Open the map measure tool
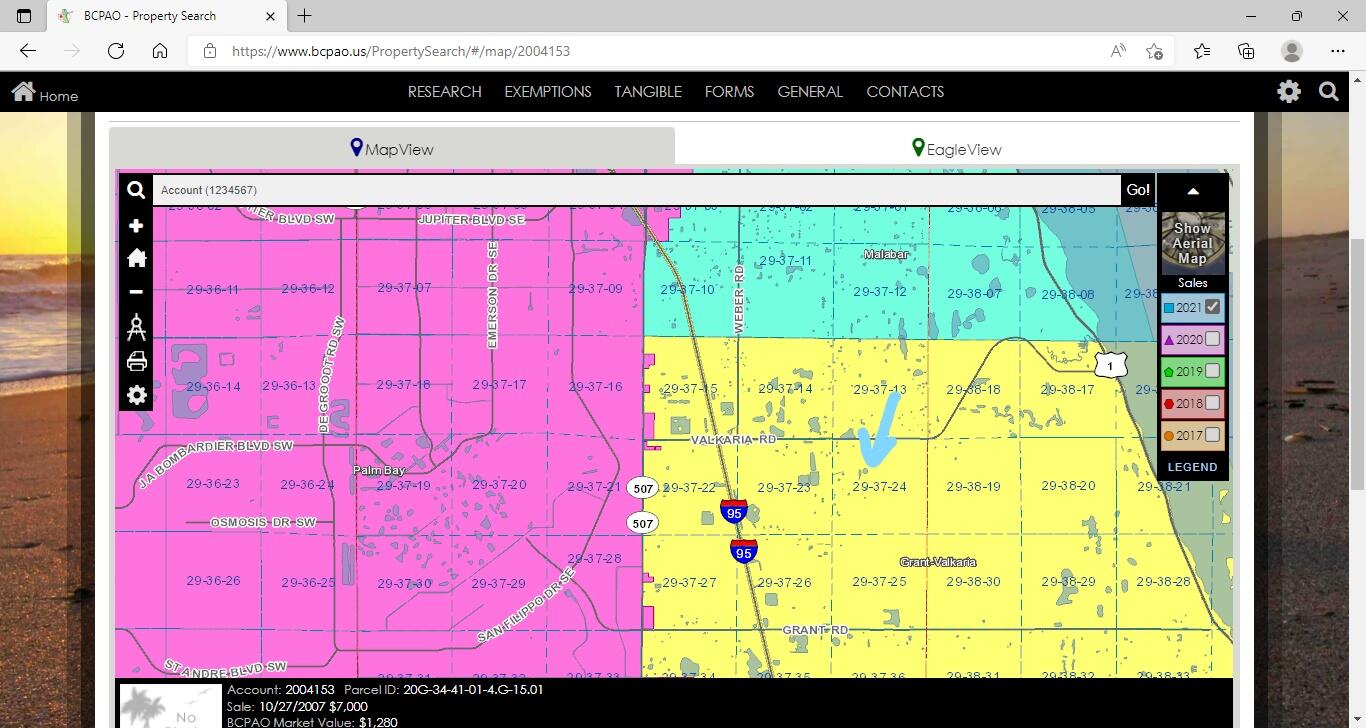 pyautogui.click(x=137, y=327)
